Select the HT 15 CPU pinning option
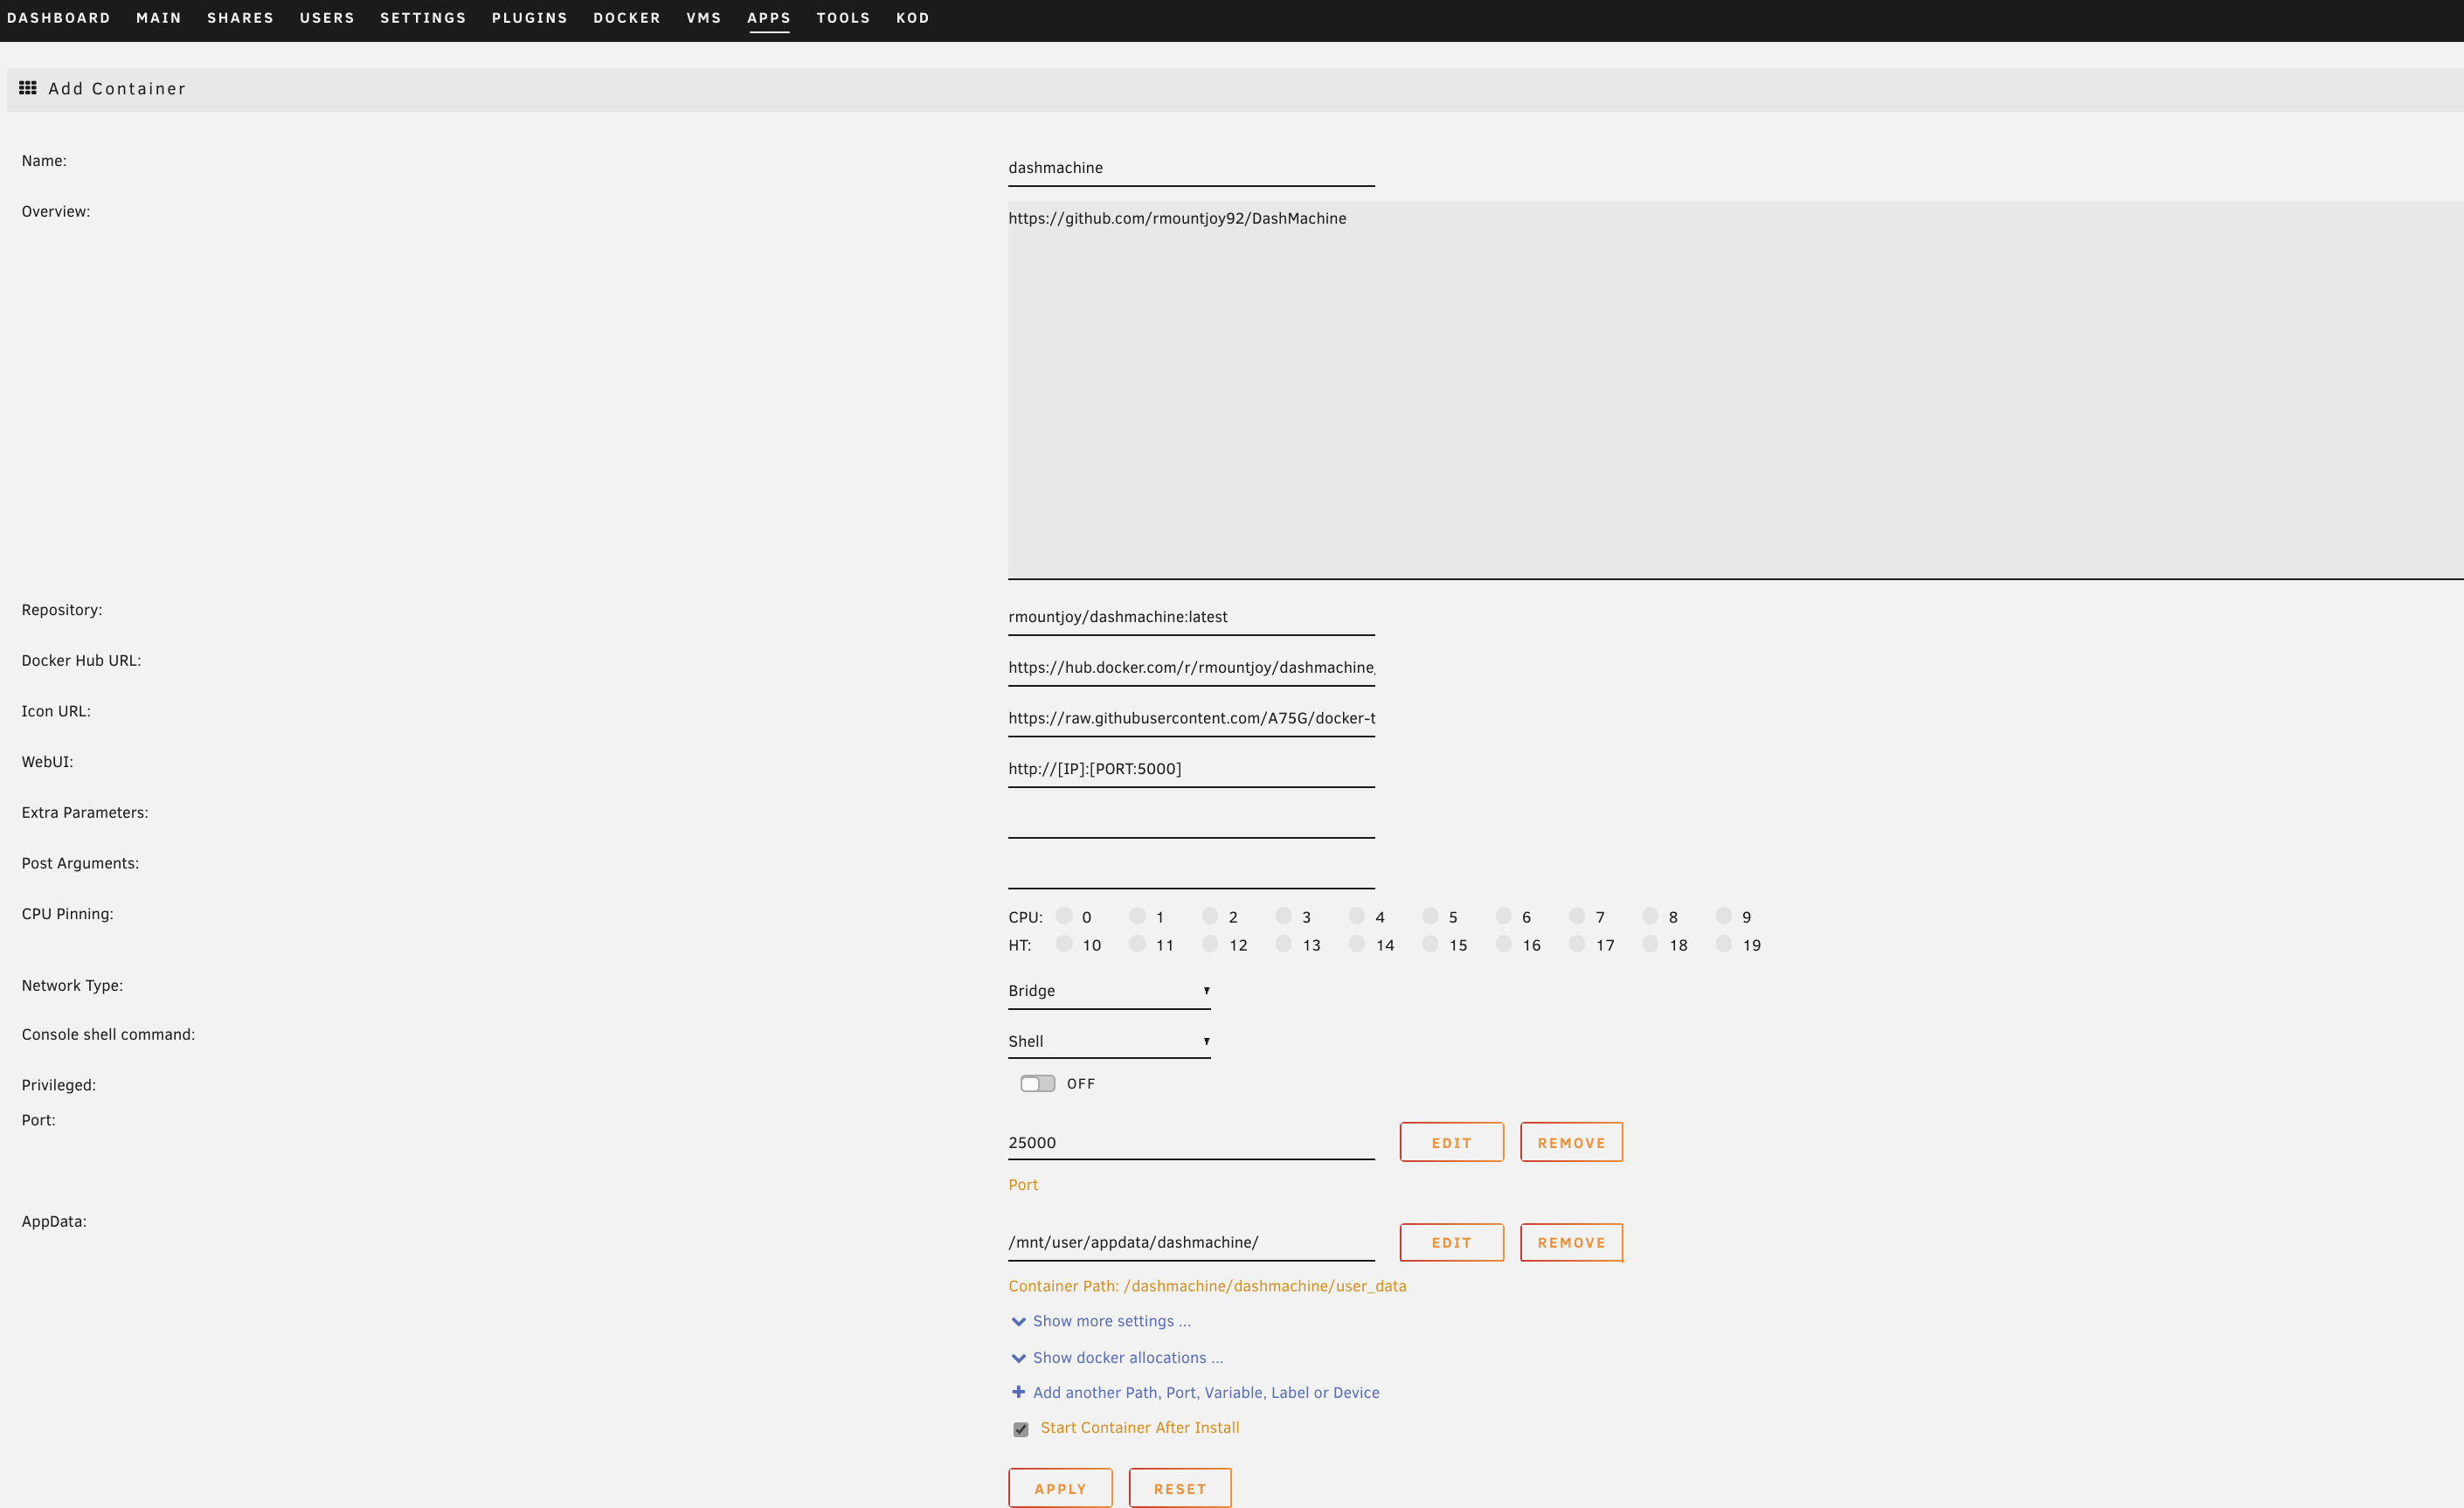This screenshot has width=2464, height=1508. tap(1430, 944)
